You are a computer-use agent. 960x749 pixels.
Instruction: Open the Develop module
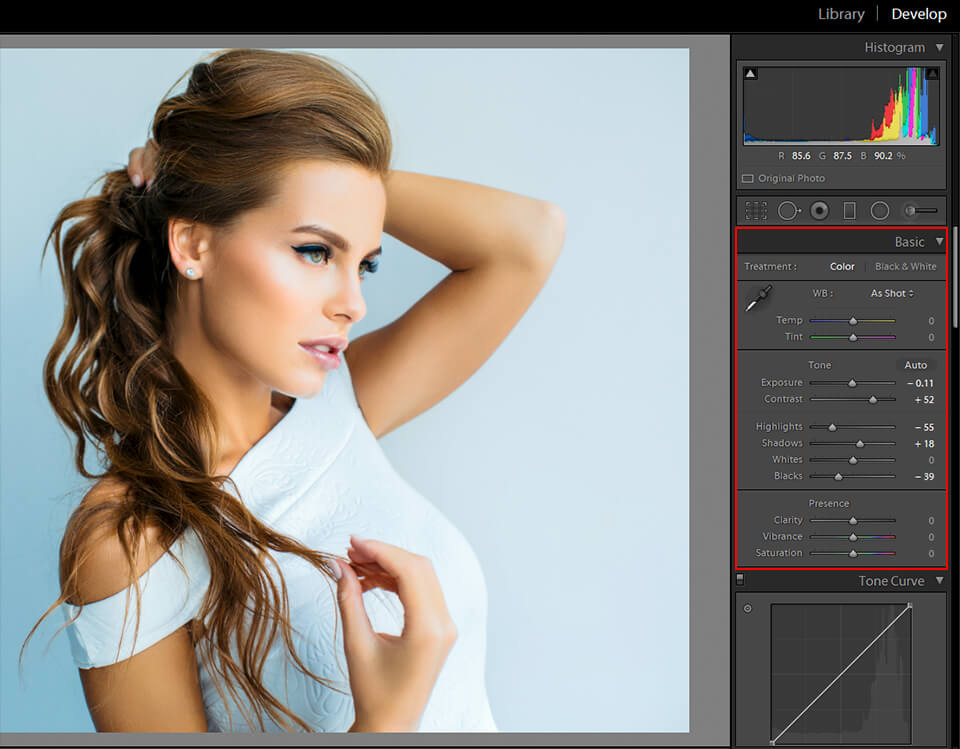(918, 14)
